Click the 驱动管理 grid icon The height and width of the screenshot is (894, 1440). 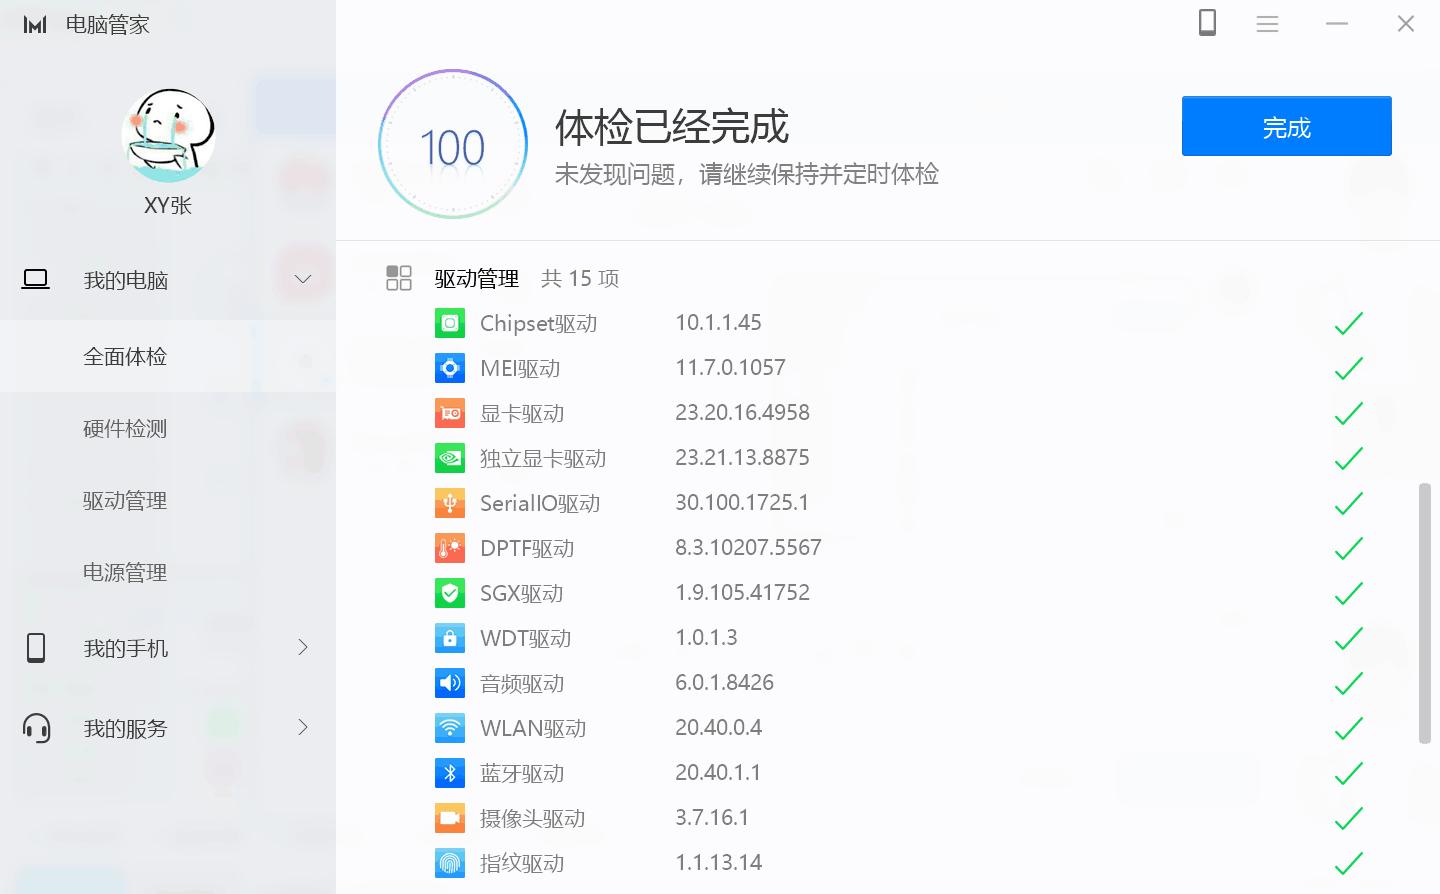pyautogui.click(x=399, y=278)
